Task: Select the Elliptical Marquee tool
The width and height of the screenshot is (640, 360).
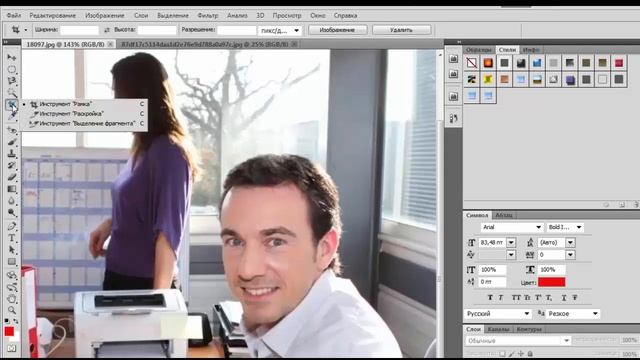Action: click(x=11, y=69)
